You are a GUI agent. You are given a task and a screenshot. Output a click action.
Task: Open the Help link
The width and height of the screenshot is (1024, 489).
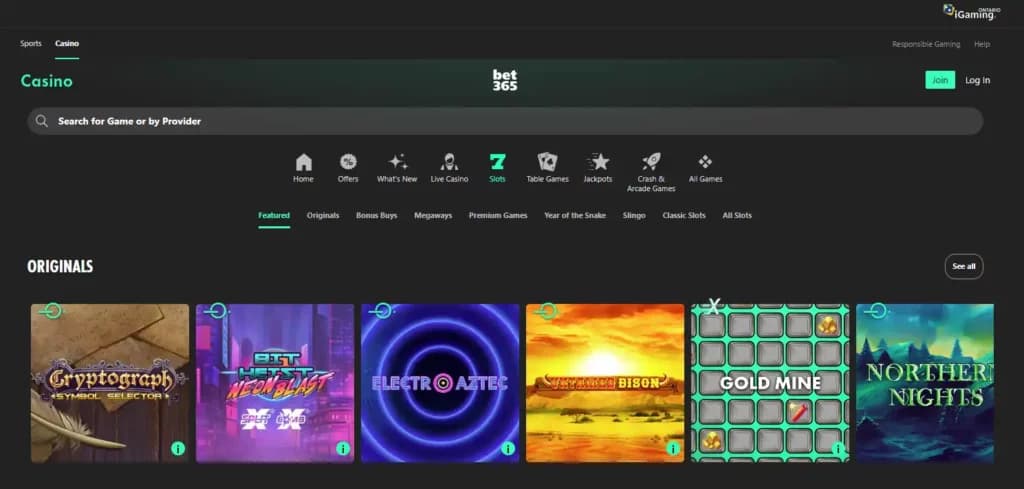982,44
